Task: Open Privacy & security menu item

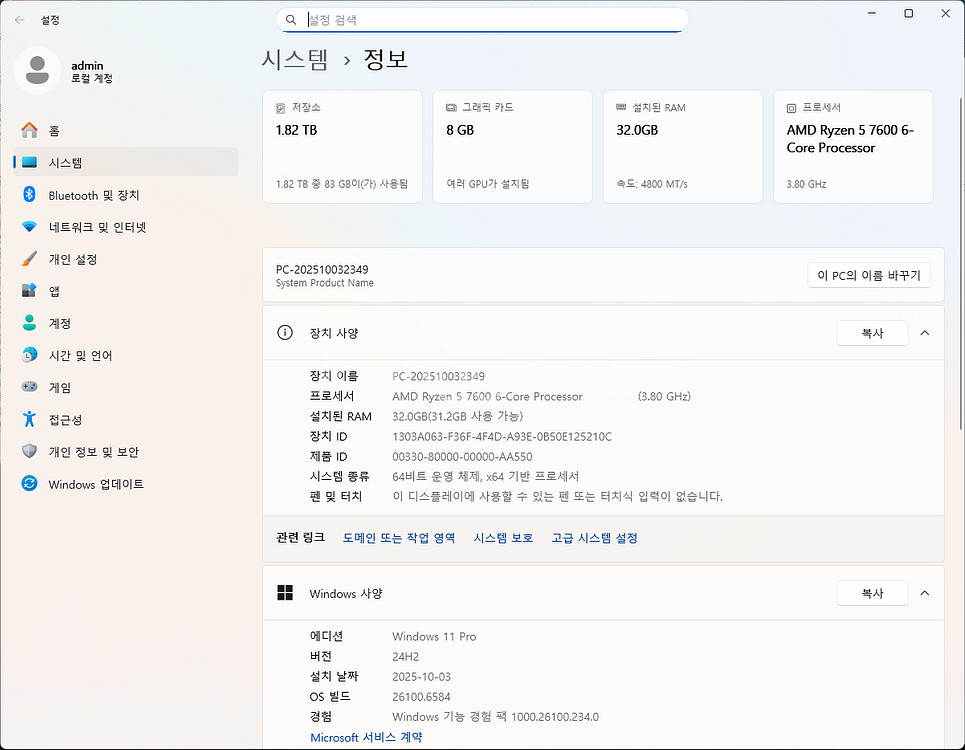Action: 94,452
